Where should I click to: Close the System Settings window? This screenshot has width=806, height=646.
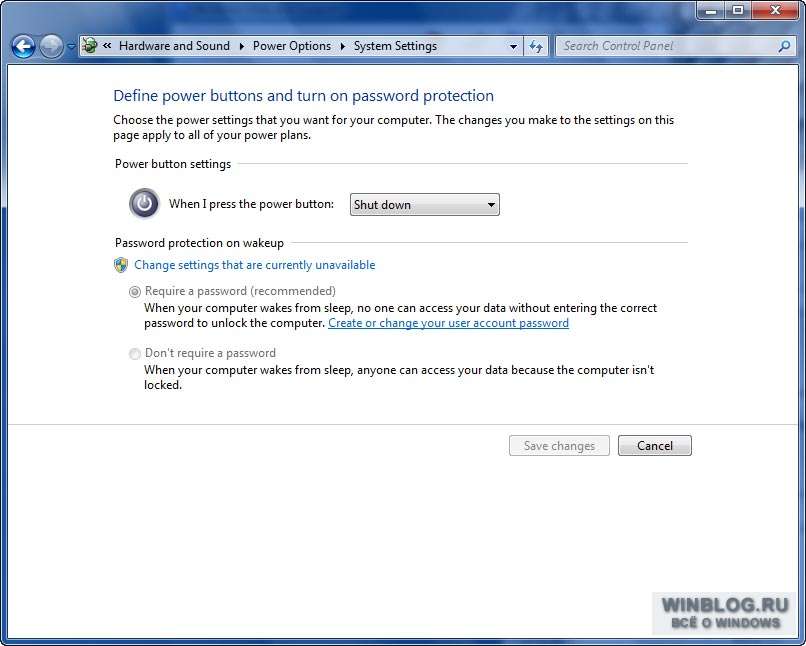pos(776,10)
